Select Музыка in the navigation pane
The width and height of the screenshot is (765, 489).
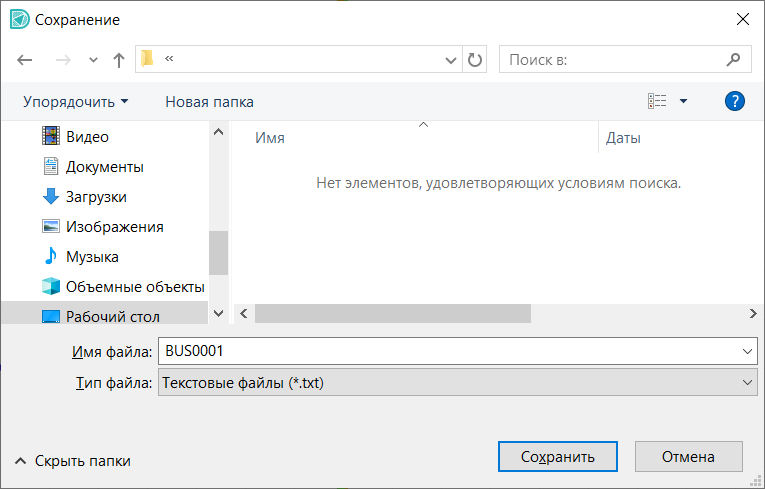[x=92, y=257]
